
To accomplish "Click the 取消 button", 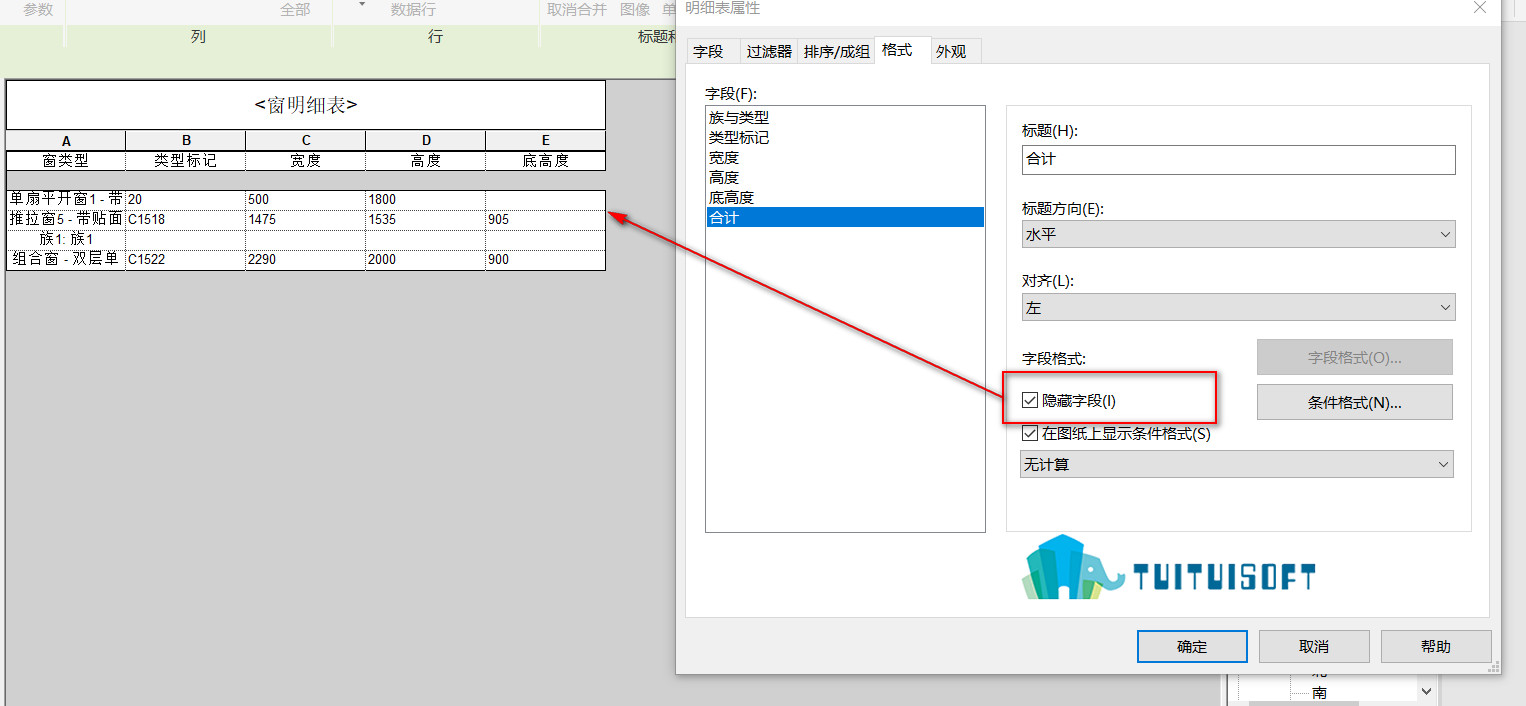I will point(1314,646).
